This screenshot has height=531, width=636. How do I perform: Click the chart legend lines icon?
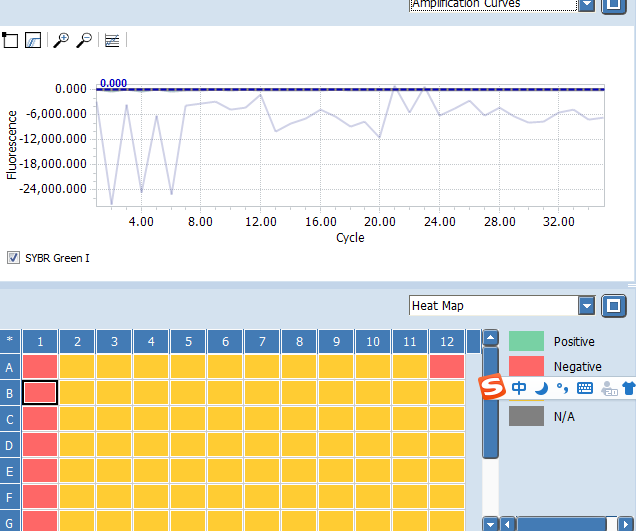coord(112,40)
